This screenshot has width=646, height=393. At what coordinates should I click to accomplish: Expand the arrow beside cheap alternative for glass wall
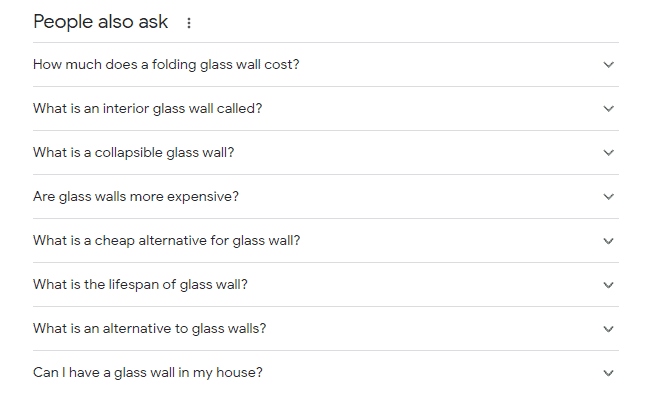point(609,241)
